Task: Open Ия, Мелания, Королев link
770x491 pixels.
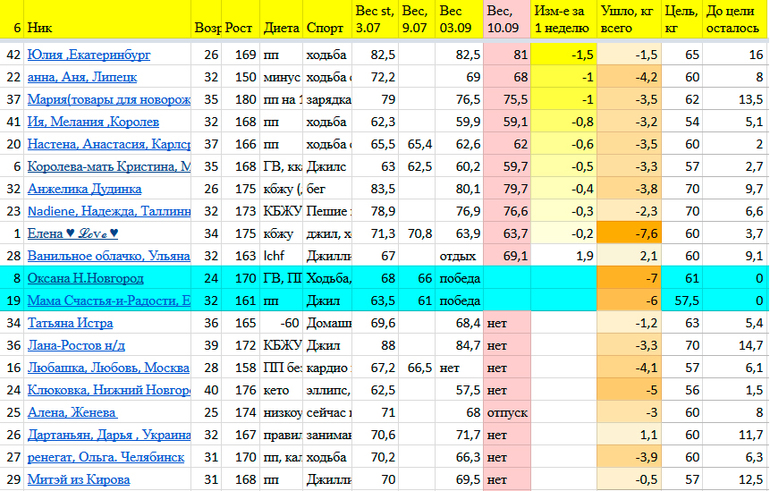Action: [92, 122]
